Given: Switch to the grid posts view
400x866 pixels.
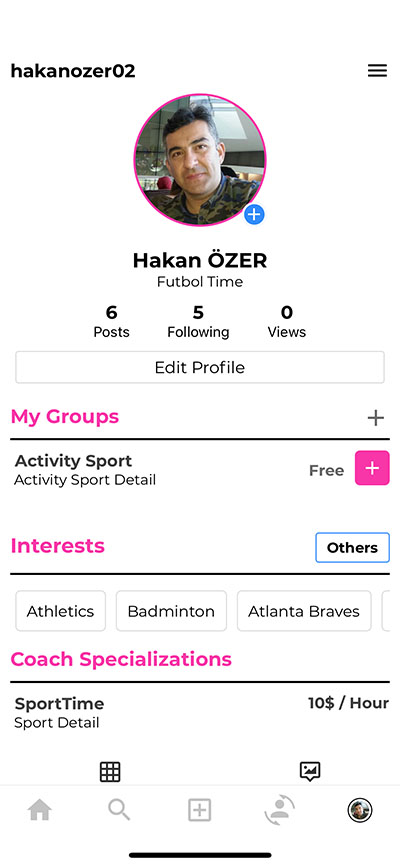Looking at the screenshot, I should pos(110,772).
